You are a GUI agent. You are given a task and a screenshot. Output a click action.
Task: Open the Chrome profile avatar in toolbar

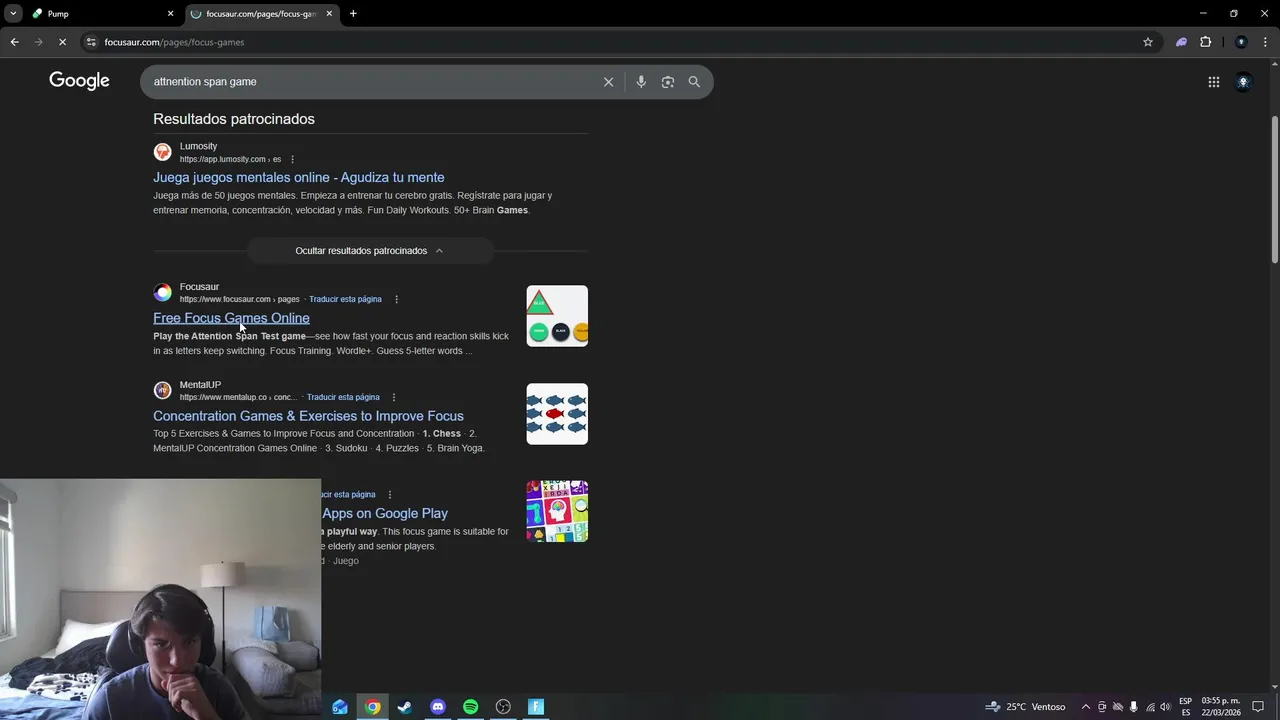[1241, 42]
